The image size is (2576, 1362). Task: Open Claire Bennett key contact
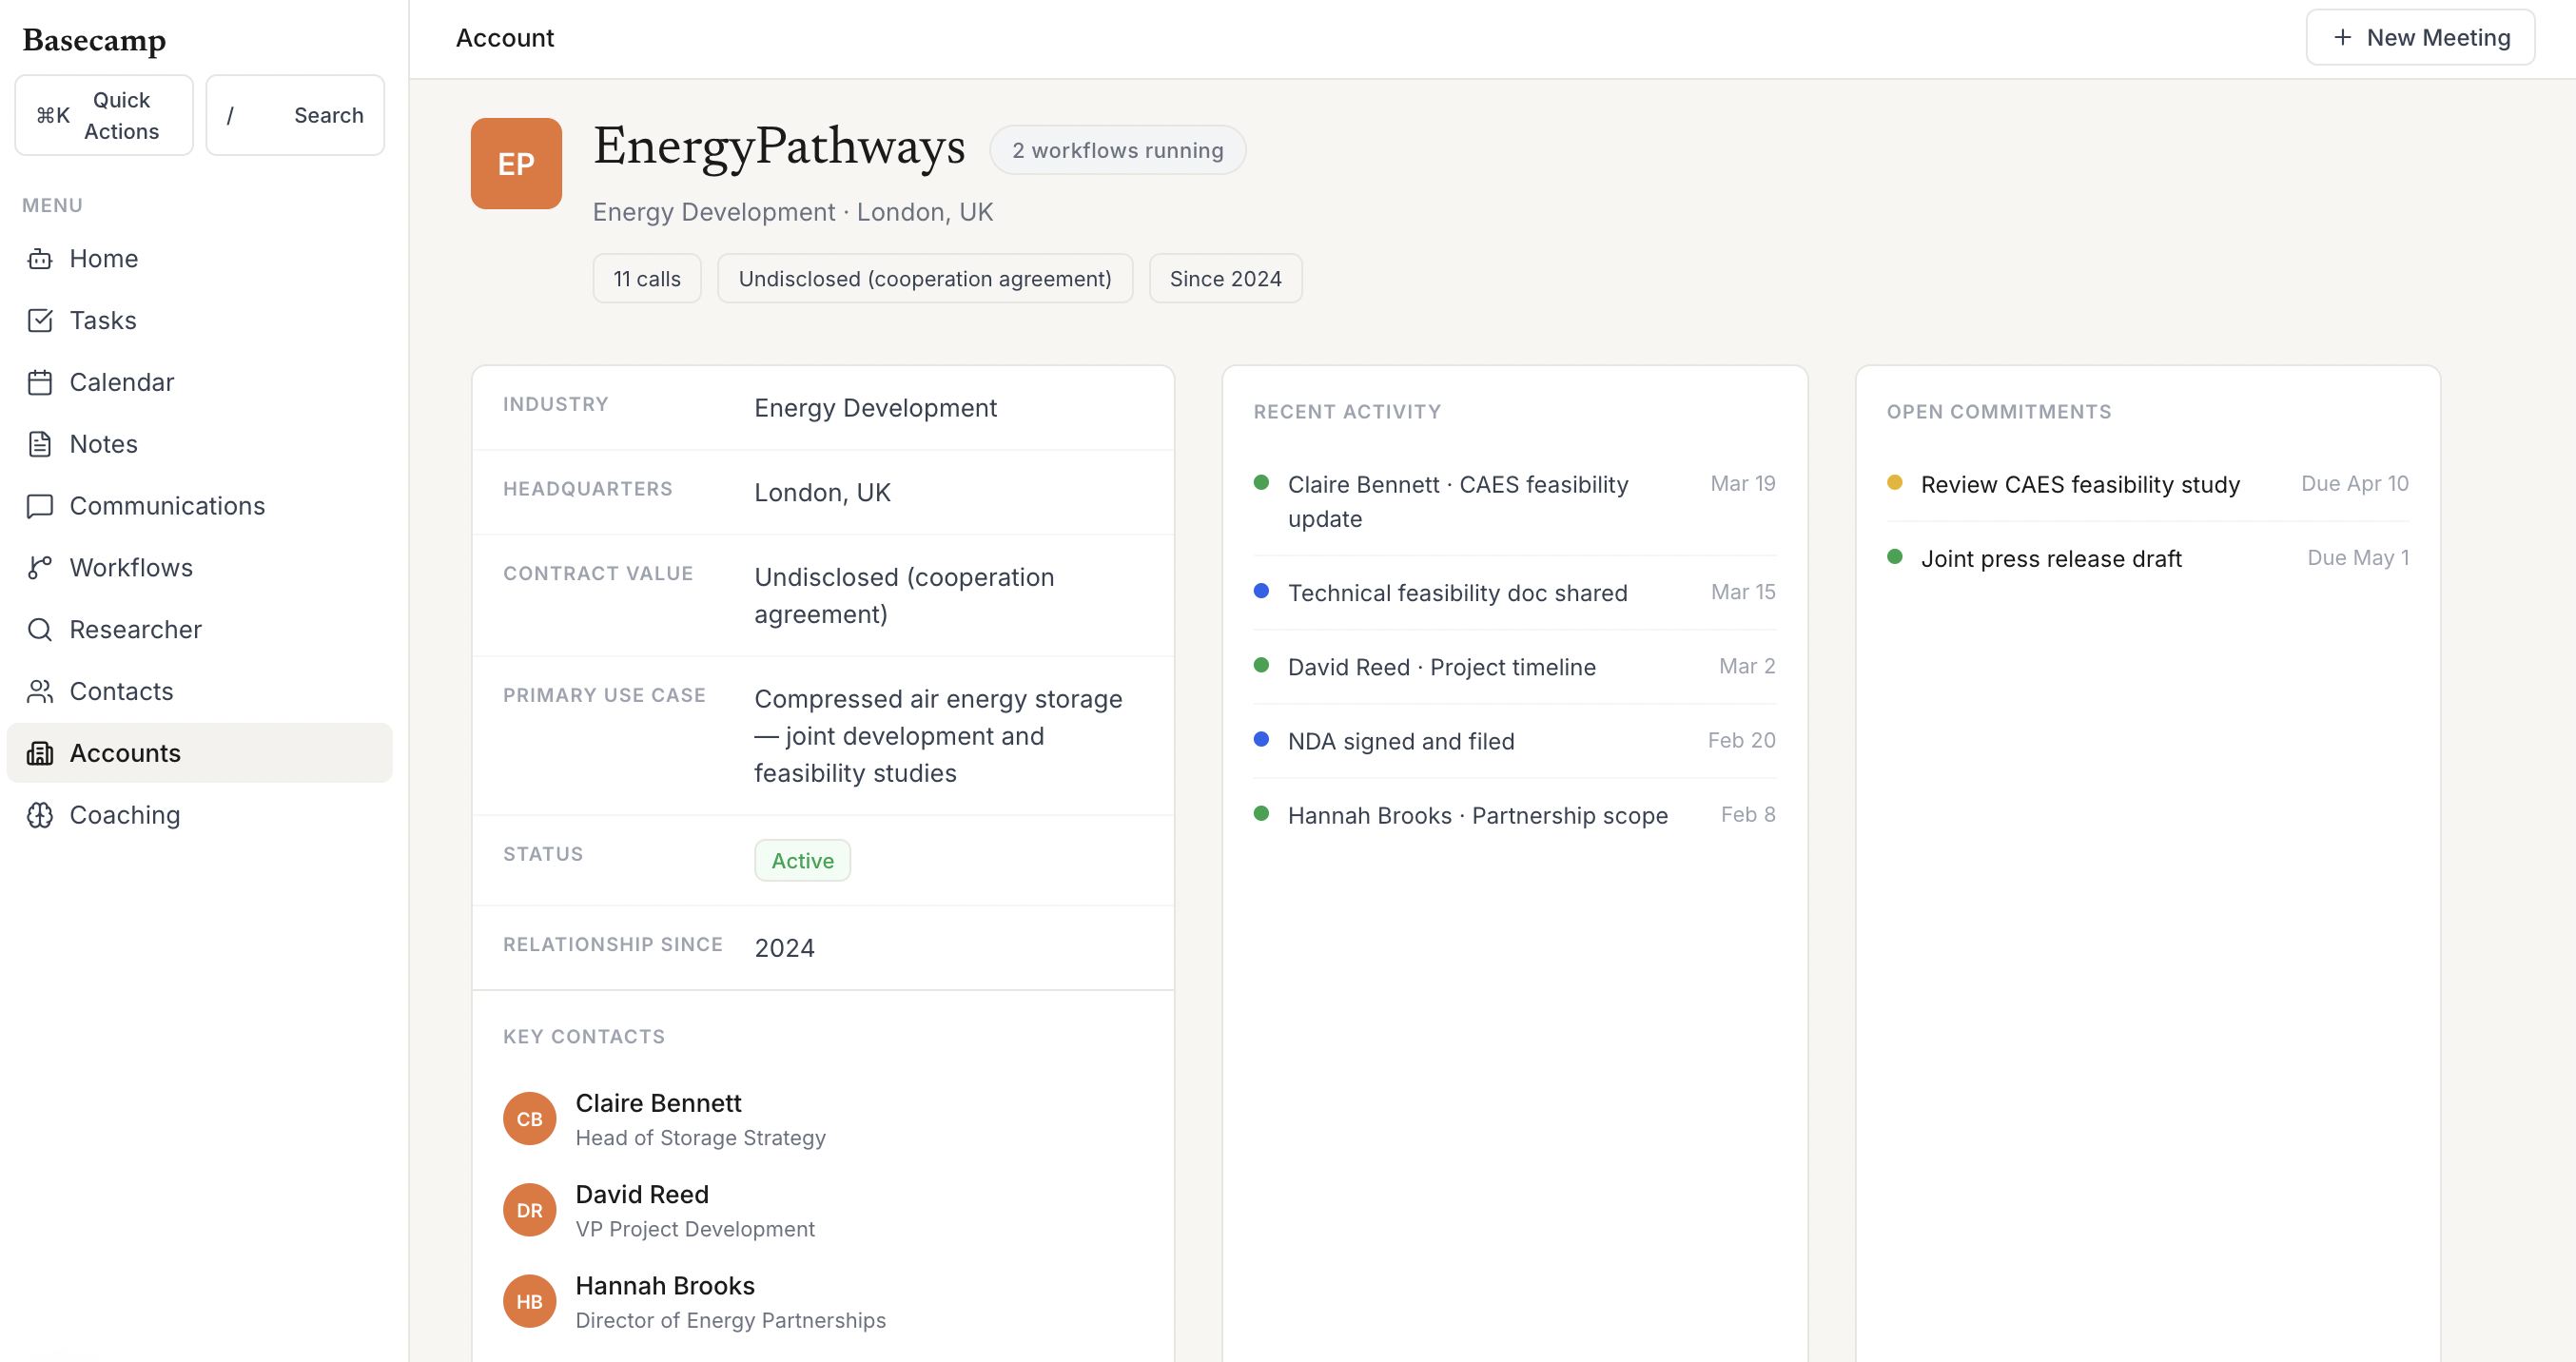tap(658, 1103)
